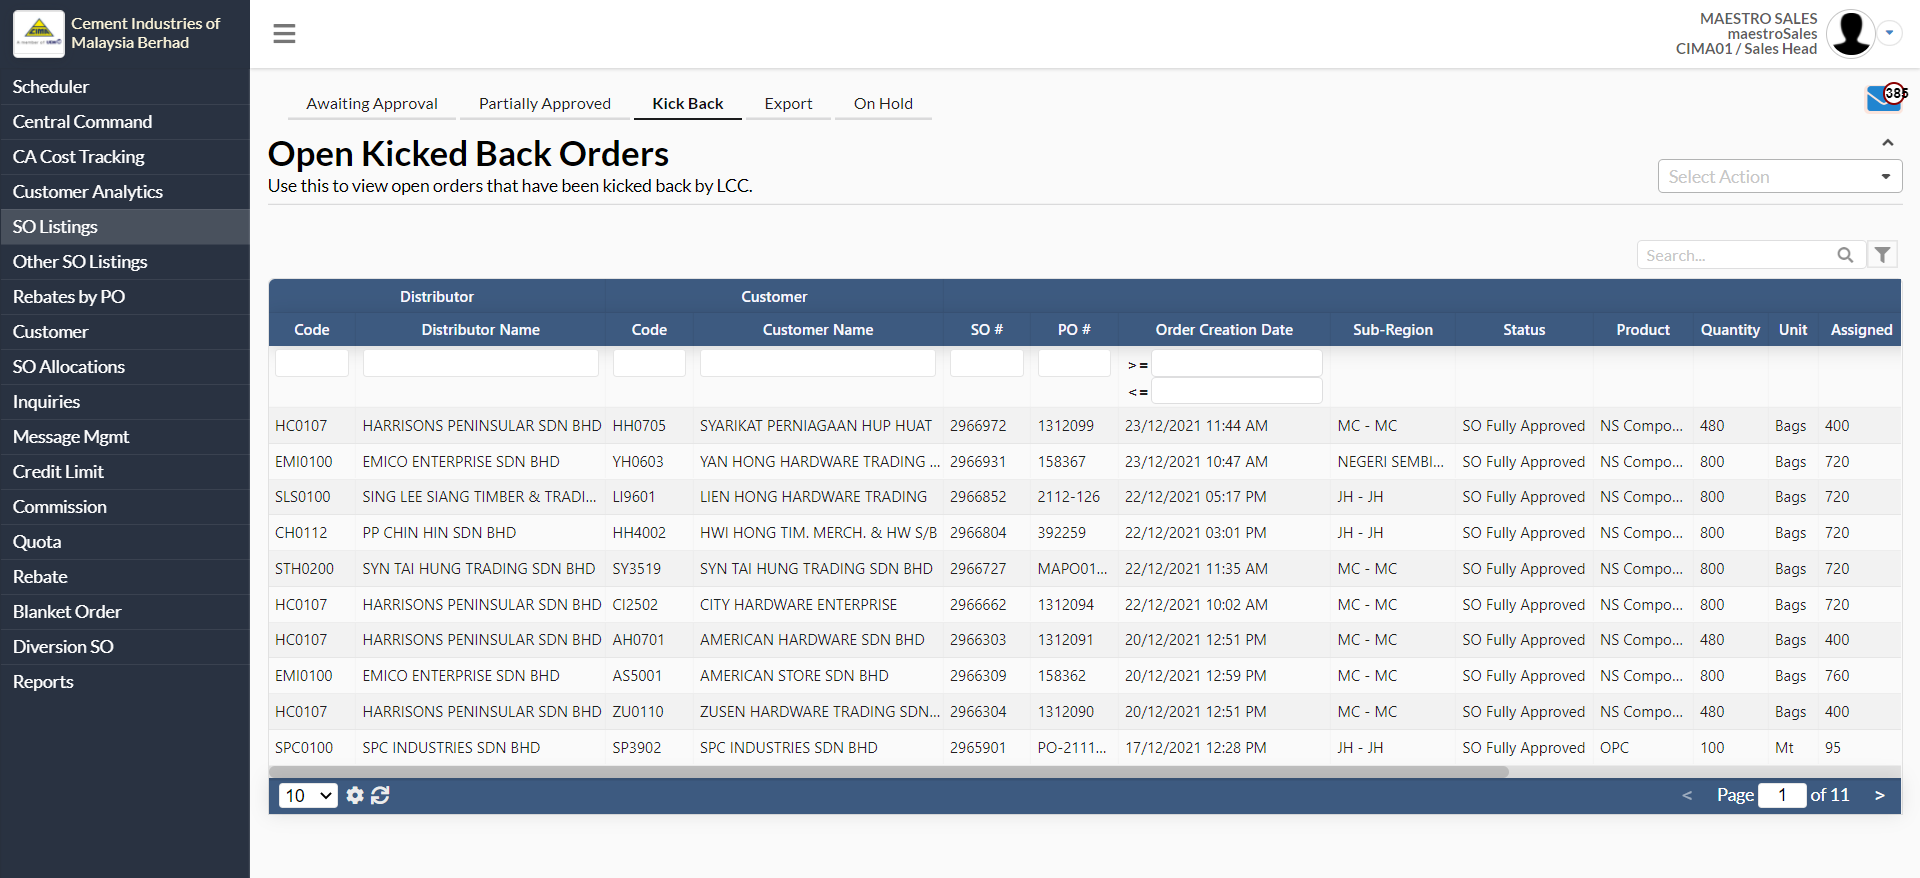Viewport: 1920px width, 878px height.
Task: Sort by Status column header
Action: coord(1524,330)
